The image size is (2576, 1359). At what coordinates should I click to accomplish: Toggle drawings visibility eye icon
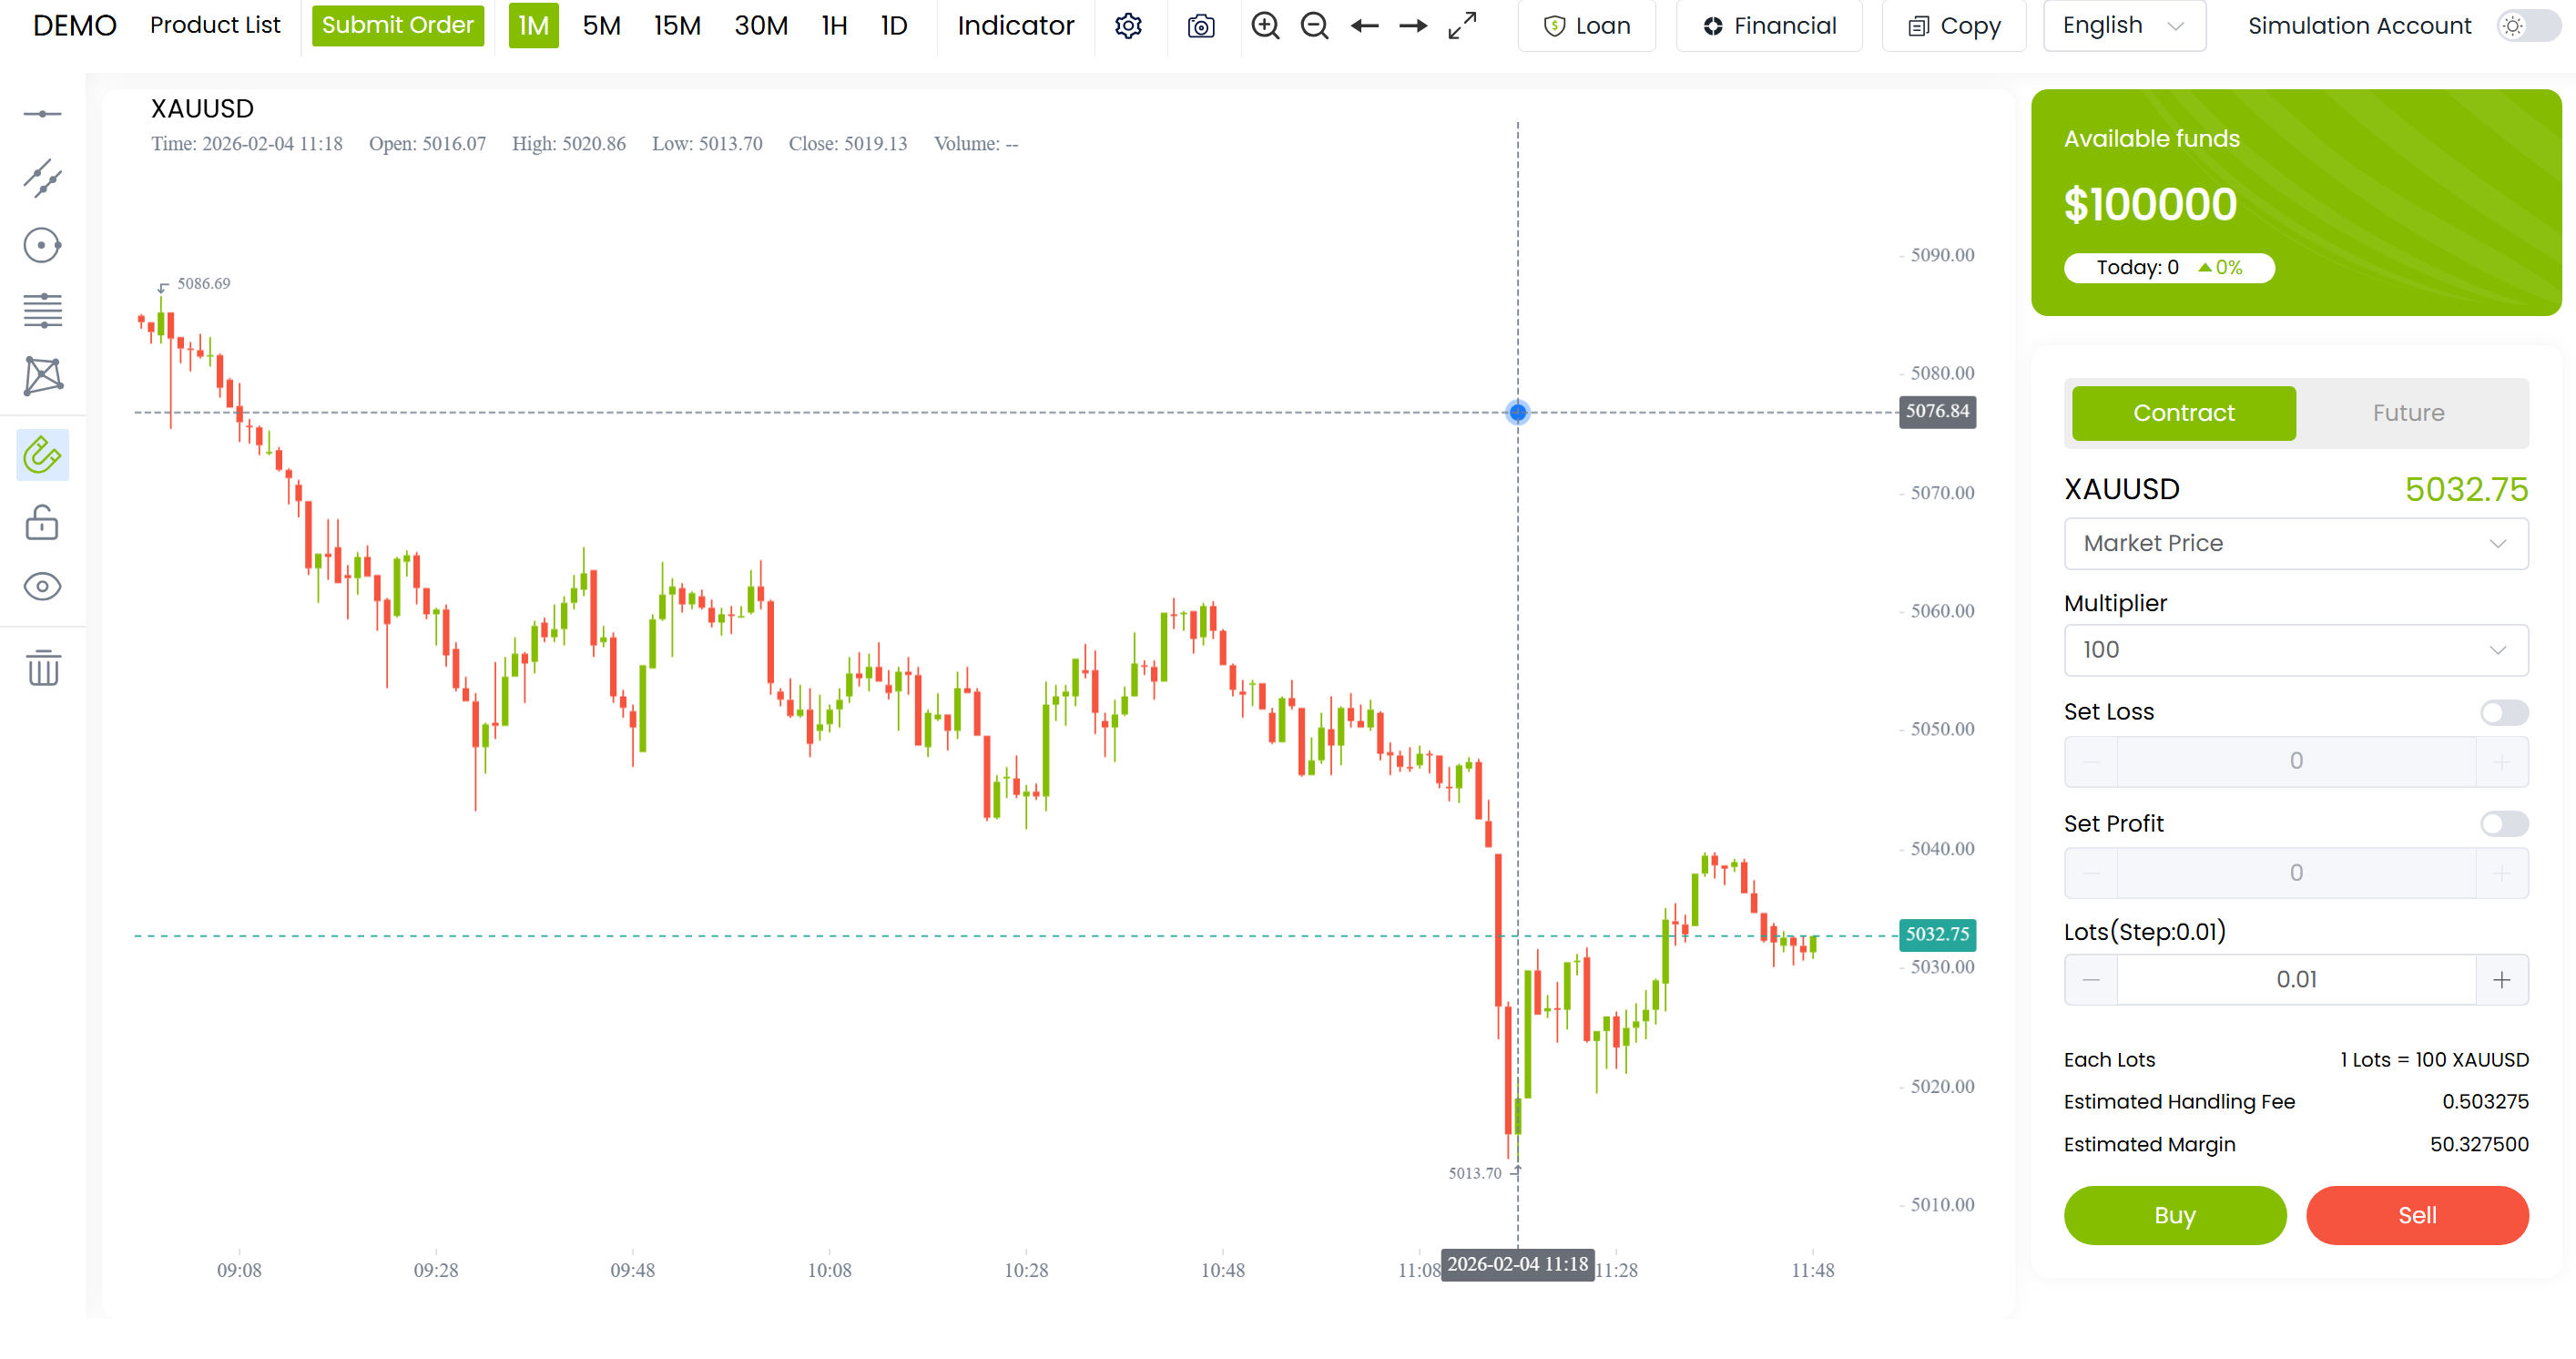click(43, 586)
